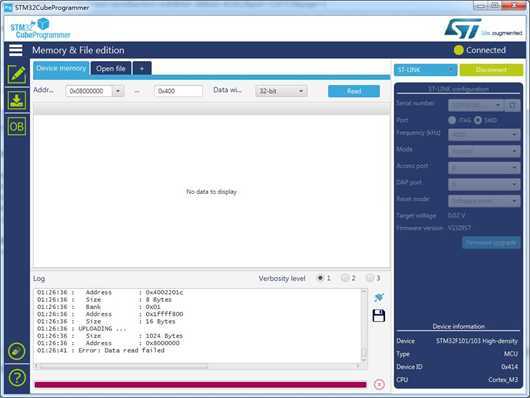
Task: Click the Firmware upgrade button
Action: (x=491, y=243)
